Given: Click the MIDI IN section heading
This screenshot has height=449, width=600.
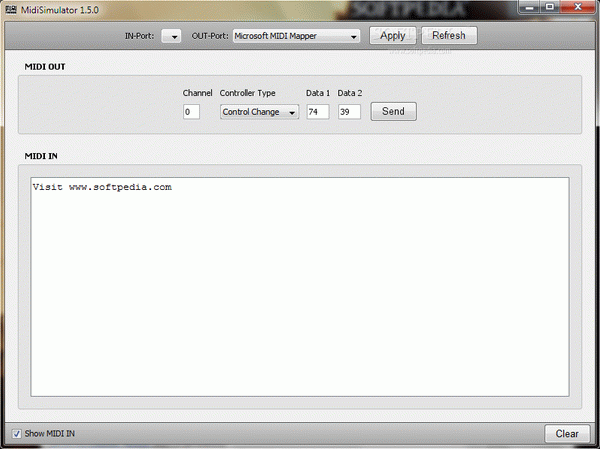Looking at the screenshot, I should click(x=41, y=156).
